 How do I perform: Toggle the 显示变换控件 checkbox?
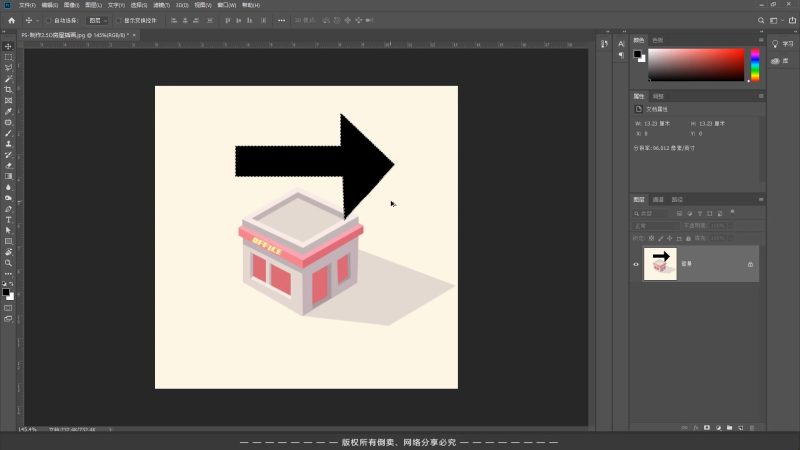tap(118, 20)
